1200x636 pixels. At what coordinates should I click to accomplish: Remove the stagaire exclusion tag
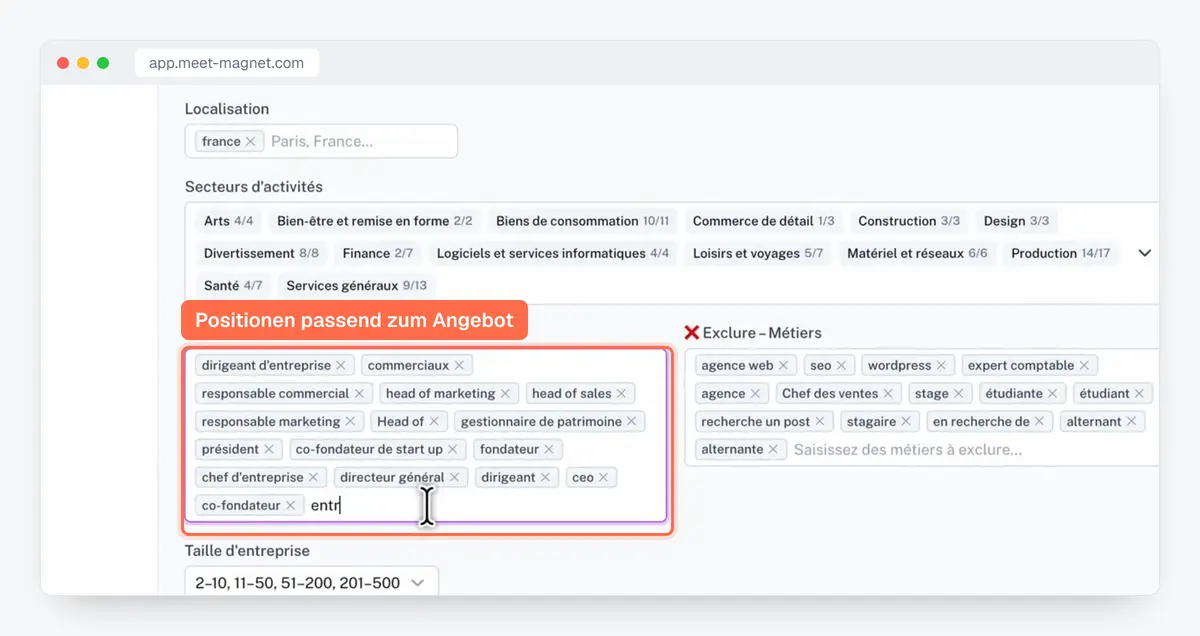[906, 422]
